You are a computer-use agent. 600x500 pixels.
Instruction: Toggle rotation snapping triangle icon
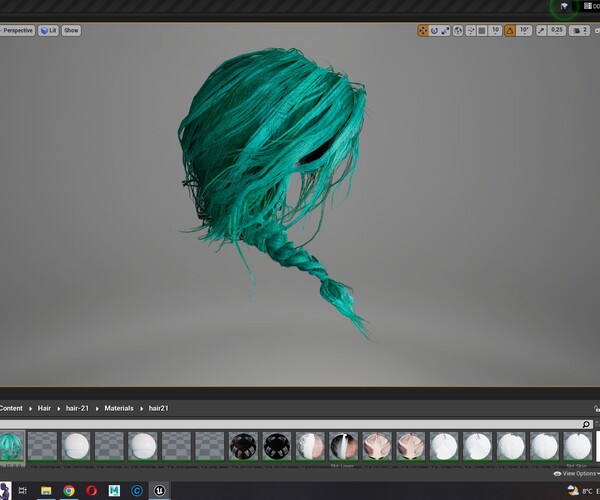click(510, 31)
